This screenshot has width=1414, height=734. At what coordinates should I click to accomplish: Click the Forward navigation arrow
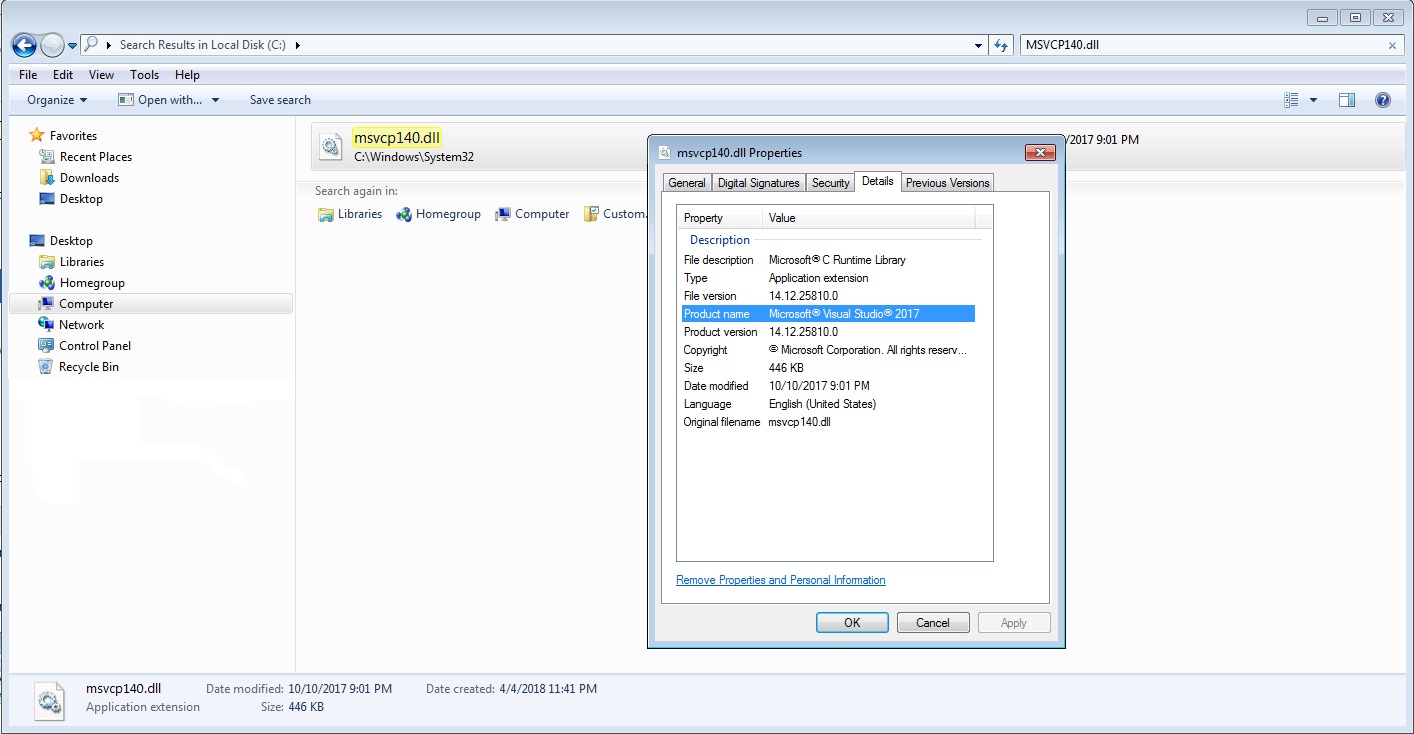tap(52, 45)
